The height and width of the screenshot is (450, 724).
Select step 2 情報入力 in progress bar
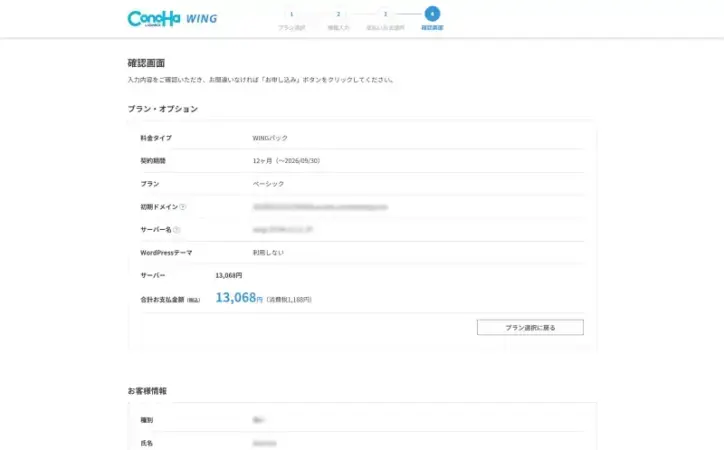tap(338, 14)
